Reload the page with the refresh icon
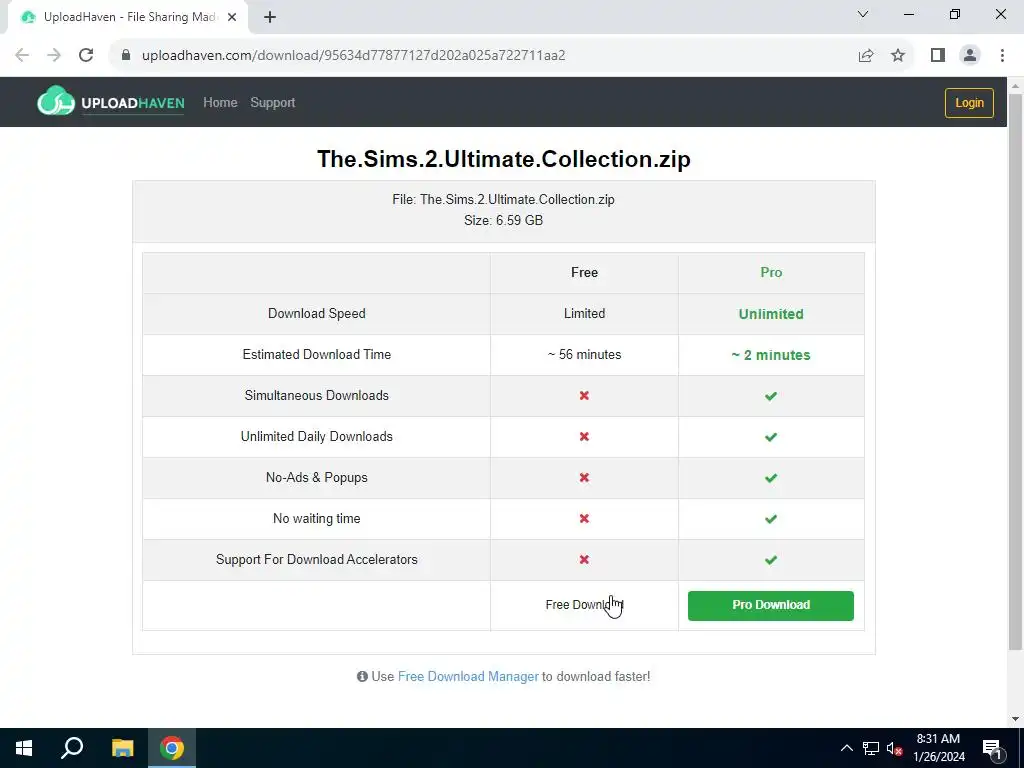1024x768 pixels. pos(86,56)
